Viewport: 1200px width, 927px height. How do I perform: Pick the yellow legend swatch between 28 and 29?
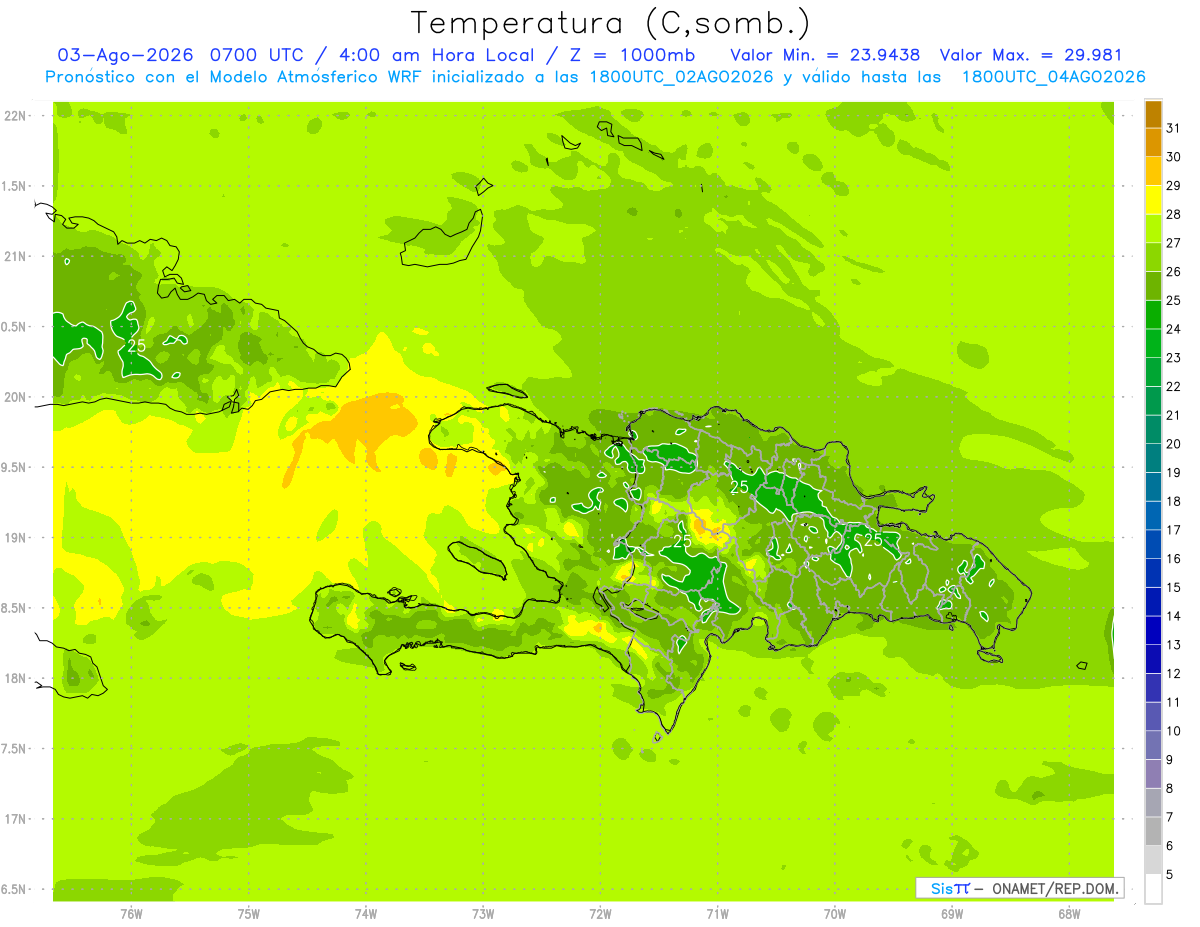(1153, 200)
